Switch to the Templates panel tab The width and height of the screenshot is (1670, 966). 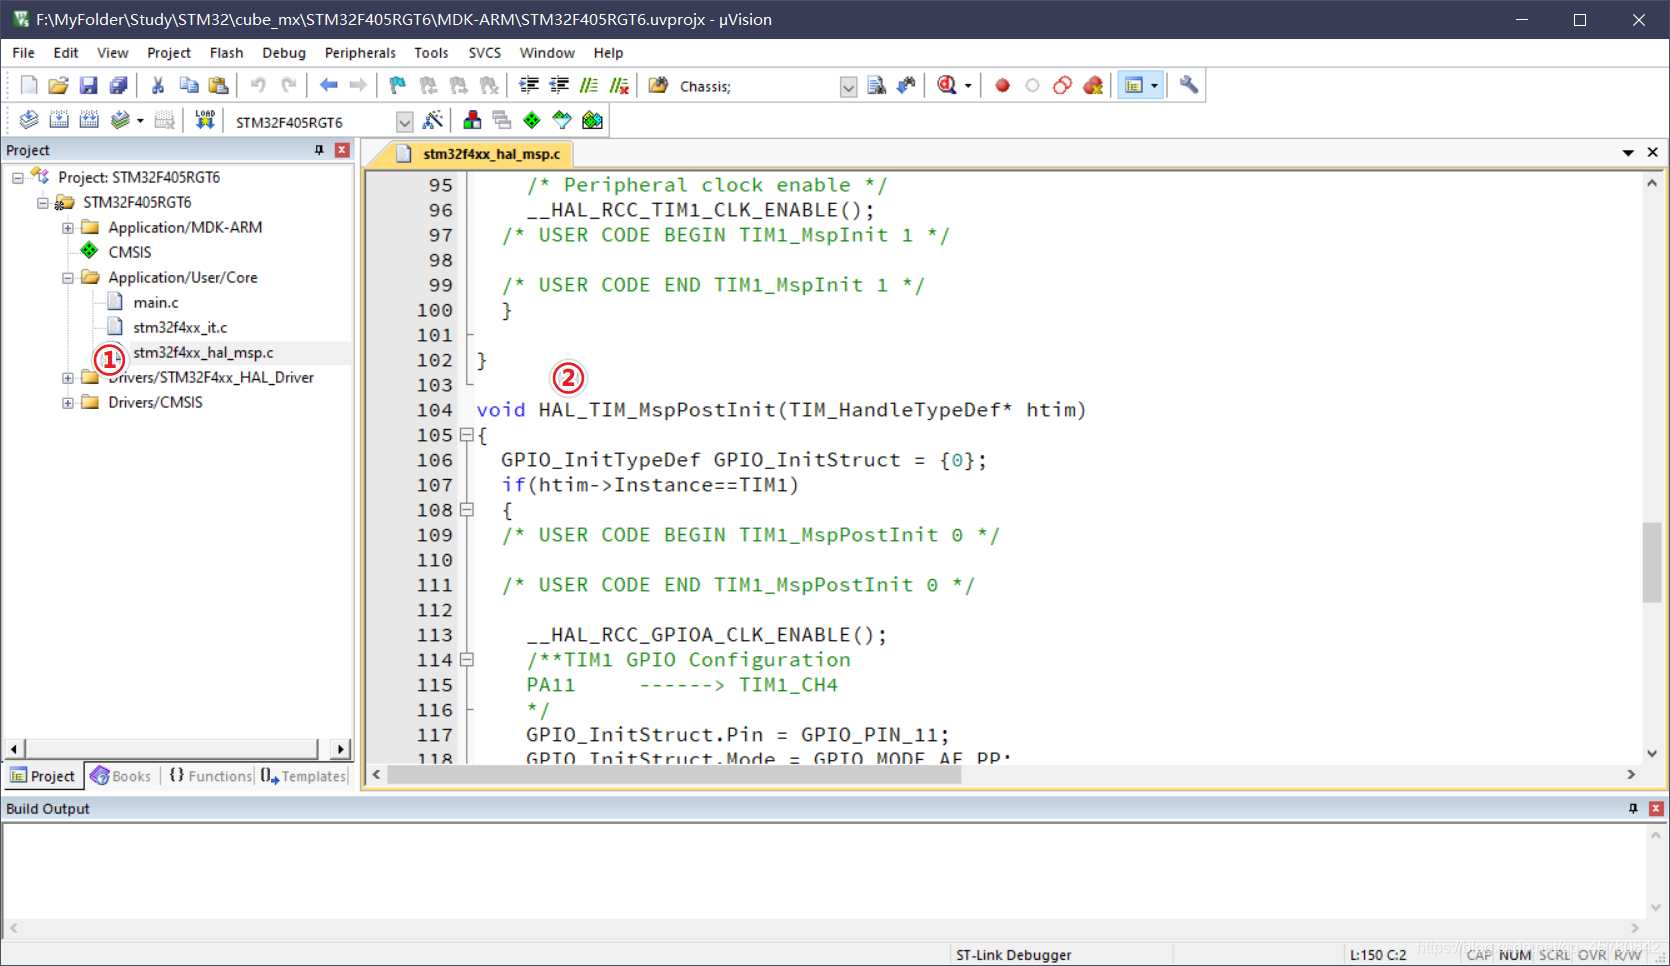[303, 776]
